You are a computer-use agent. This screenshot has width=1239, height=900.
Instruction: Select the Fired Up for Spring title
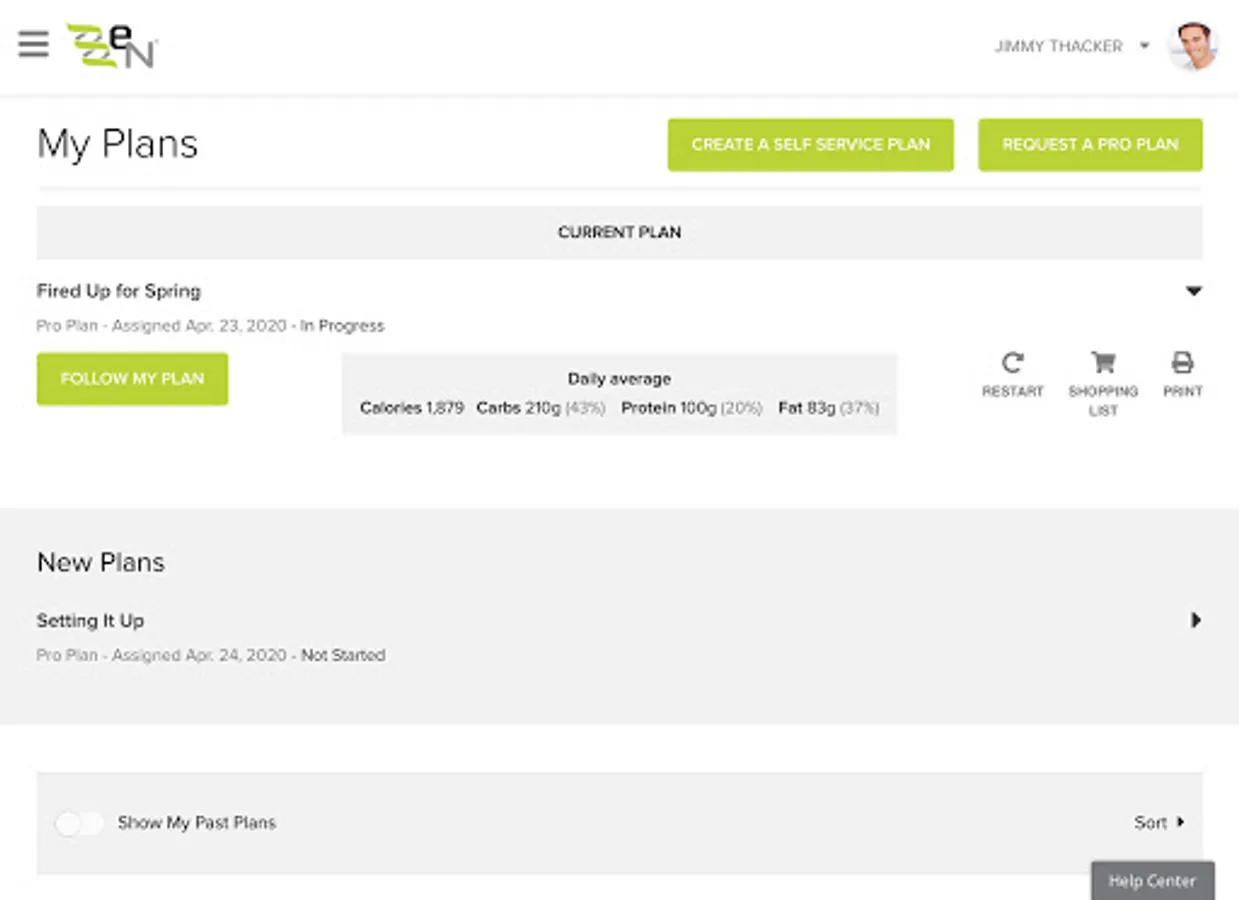pos(119,291)
